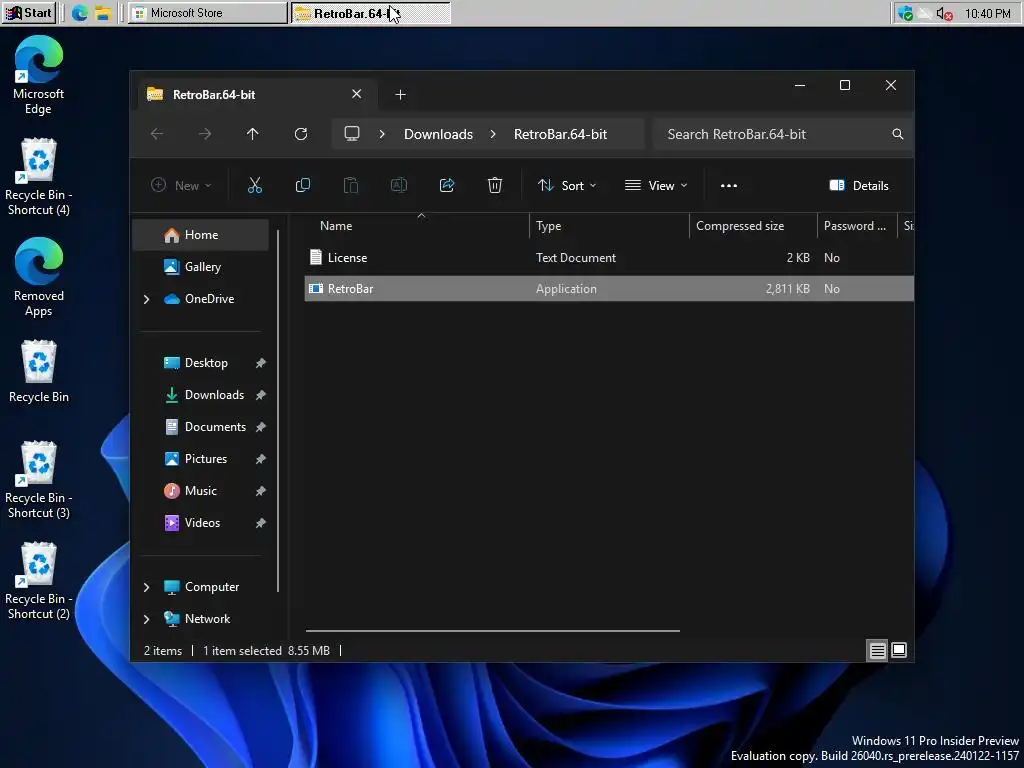Open the View dropdown menu
This screenshot has height=768, width=1024.
point(656,185)
